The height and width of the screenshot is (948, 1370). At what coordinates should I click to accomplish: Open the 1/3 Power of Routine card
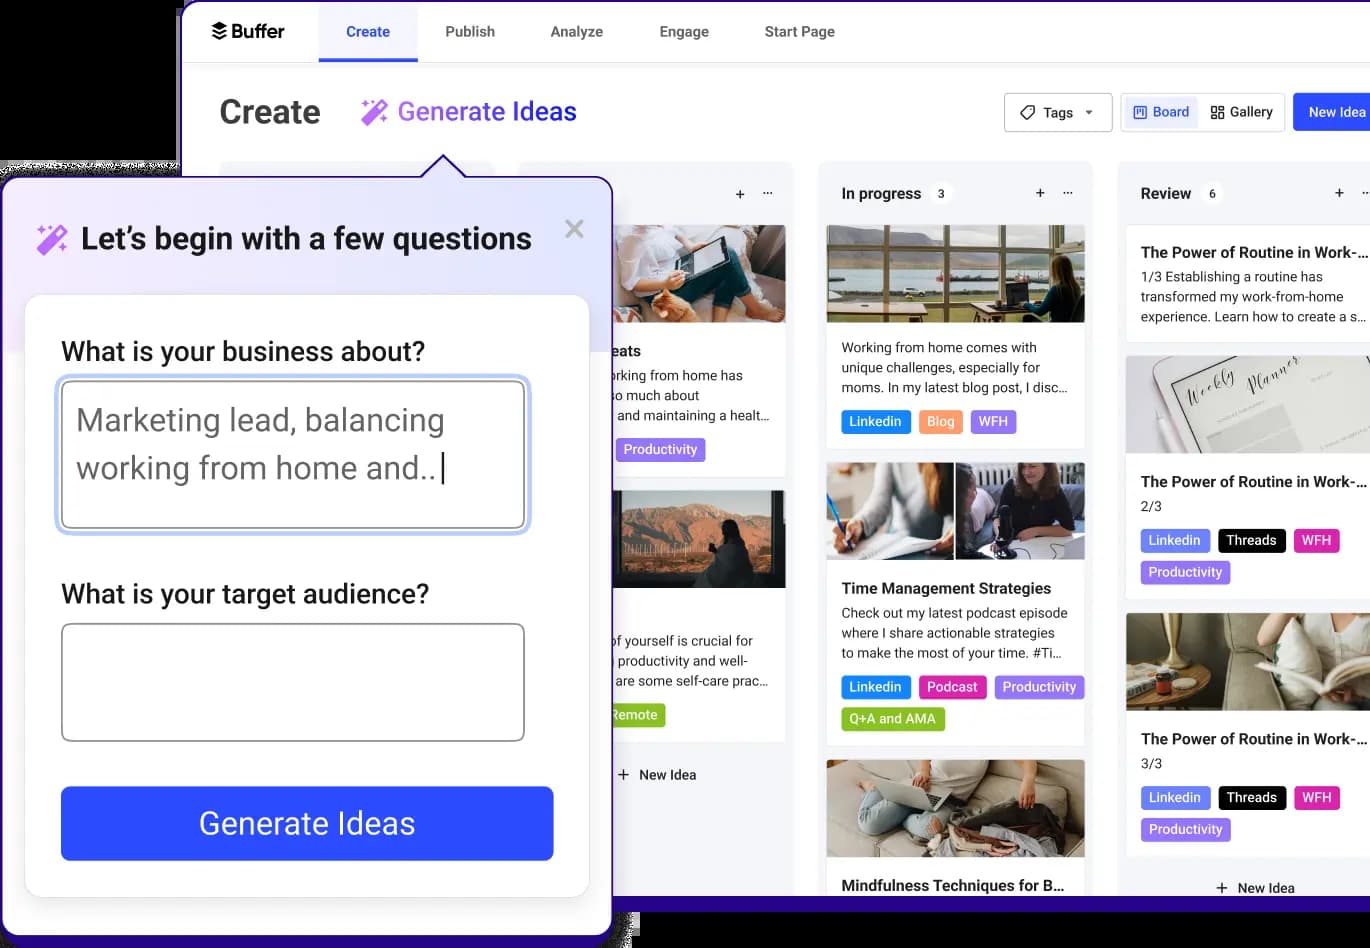(x=1248, y=284)
